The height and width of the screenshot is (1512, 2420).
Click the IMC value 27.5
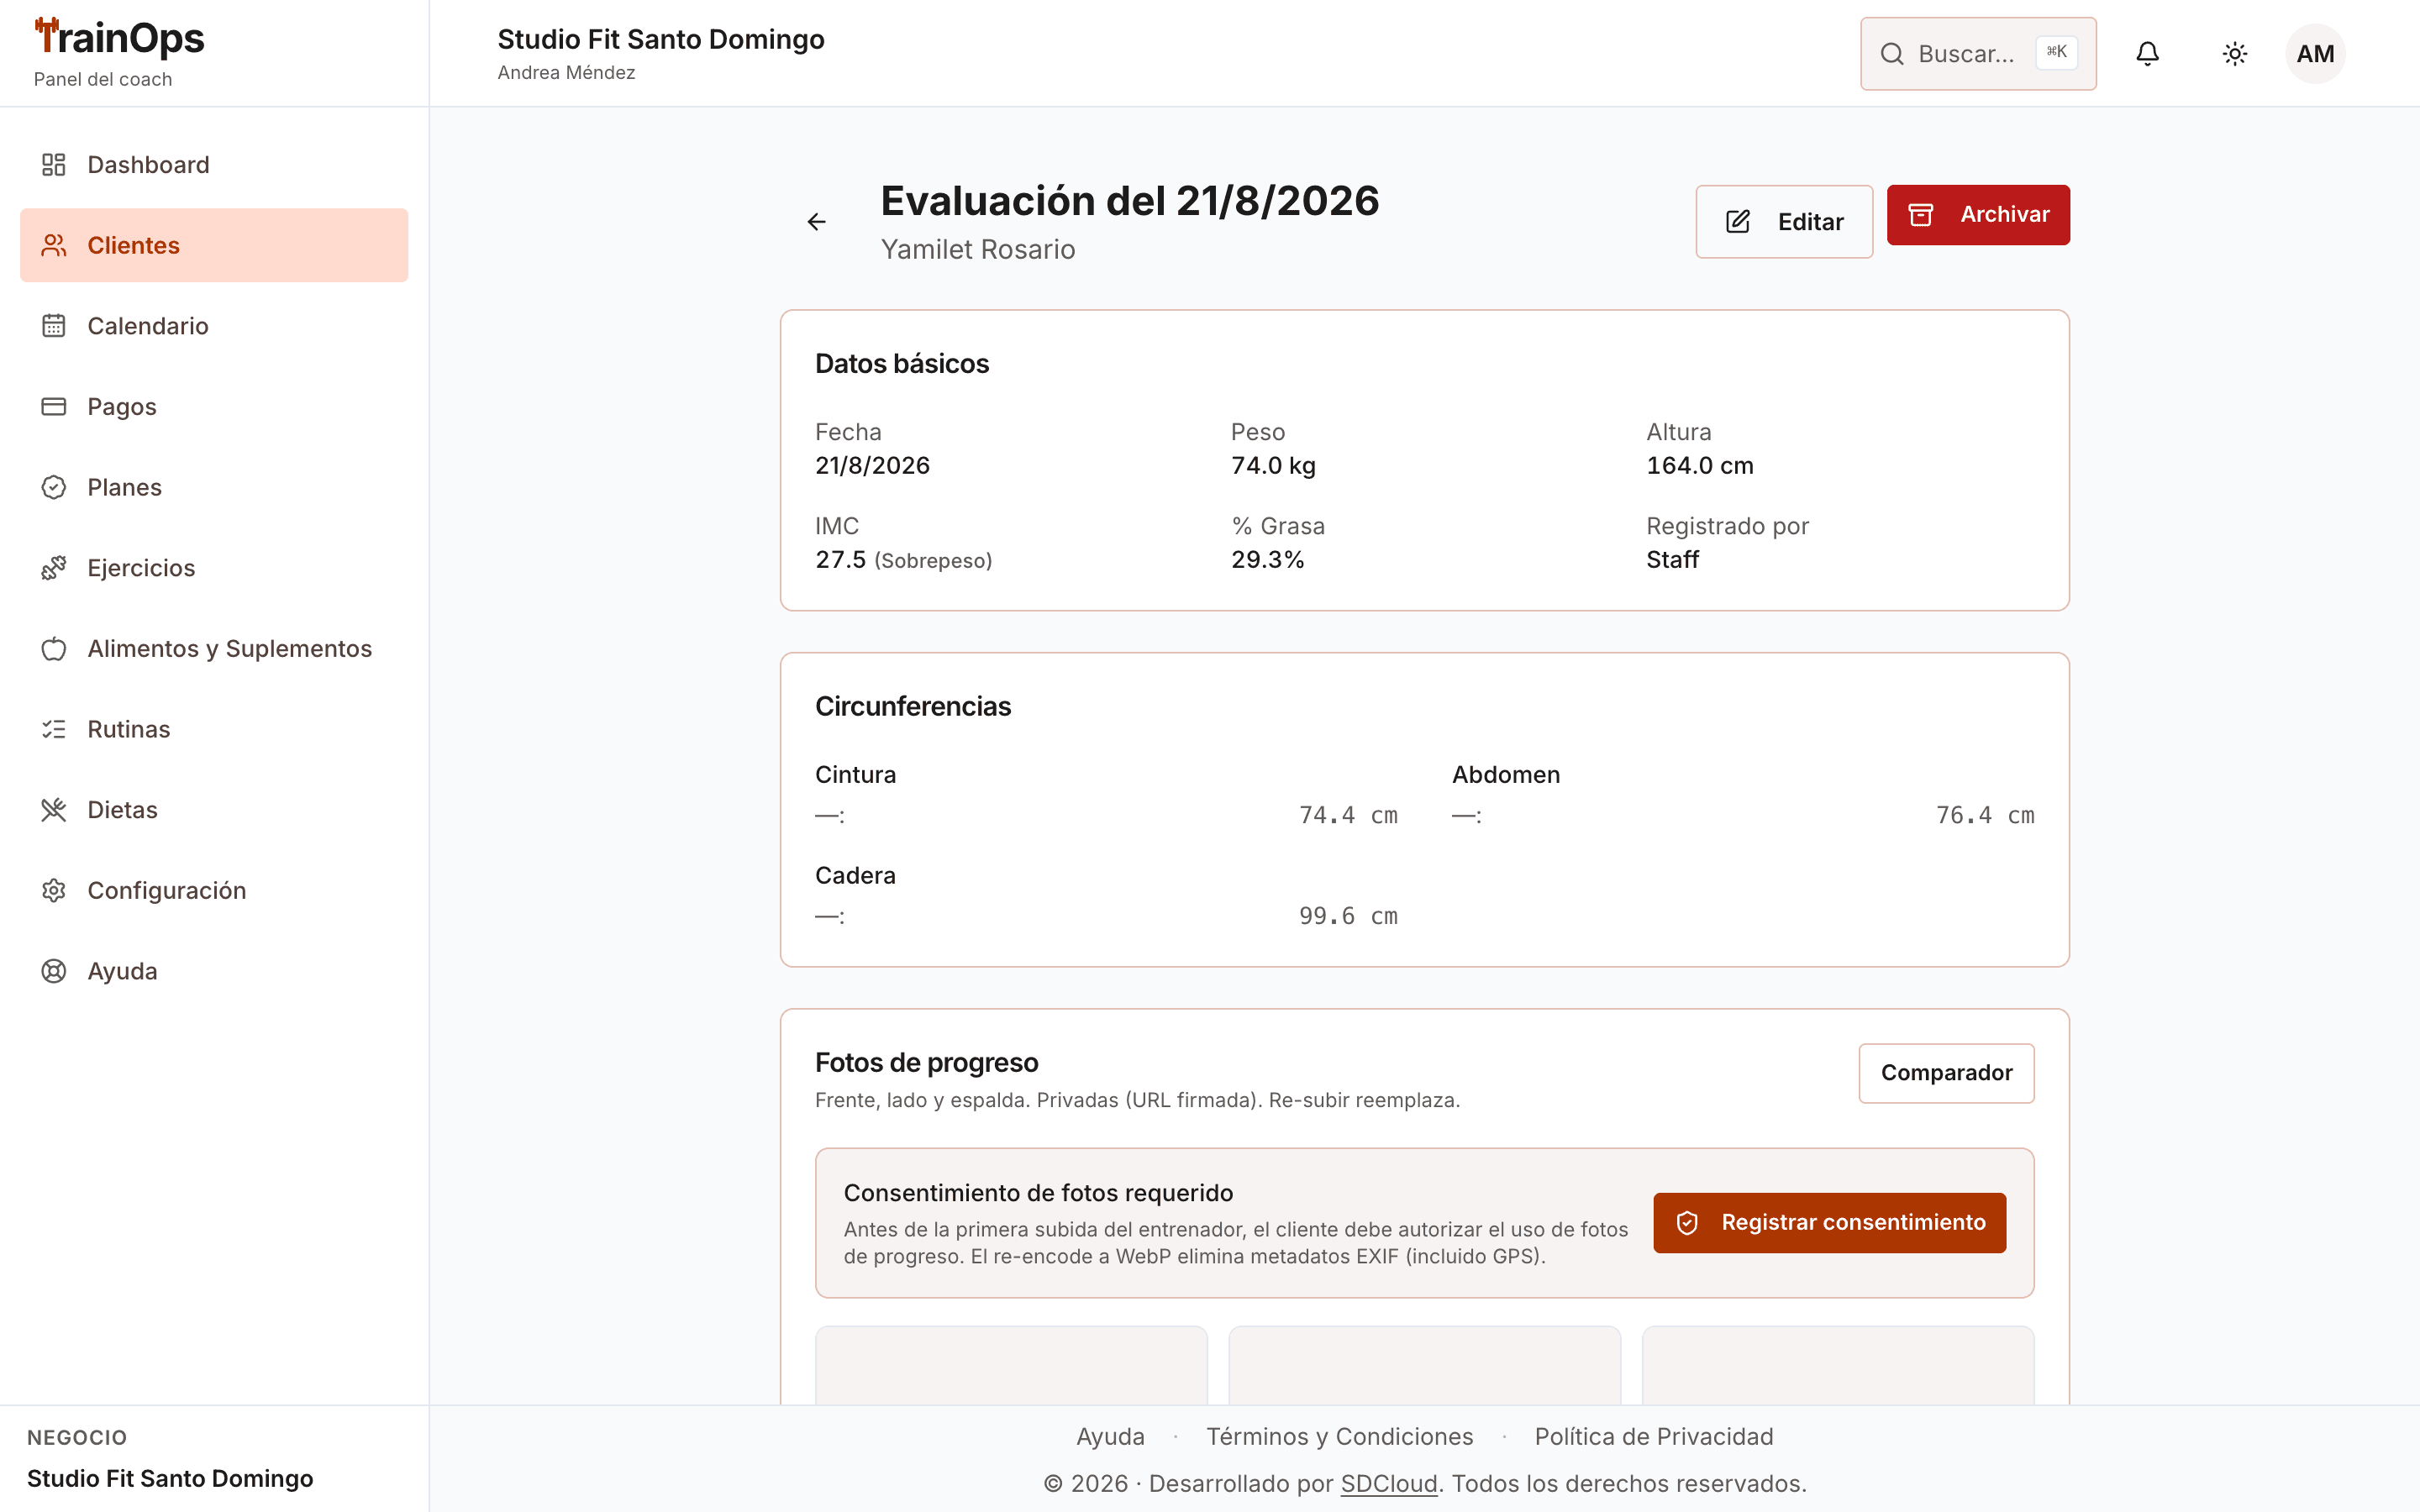click(x=840, y=560)
